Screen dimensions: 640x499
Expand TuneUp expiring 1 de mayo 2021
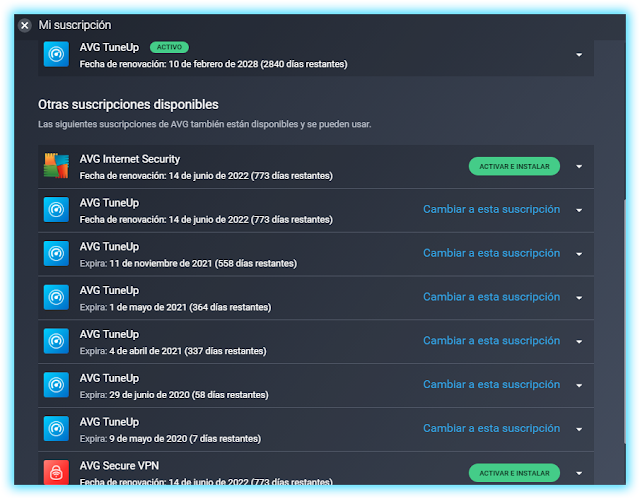pos(579,298)
